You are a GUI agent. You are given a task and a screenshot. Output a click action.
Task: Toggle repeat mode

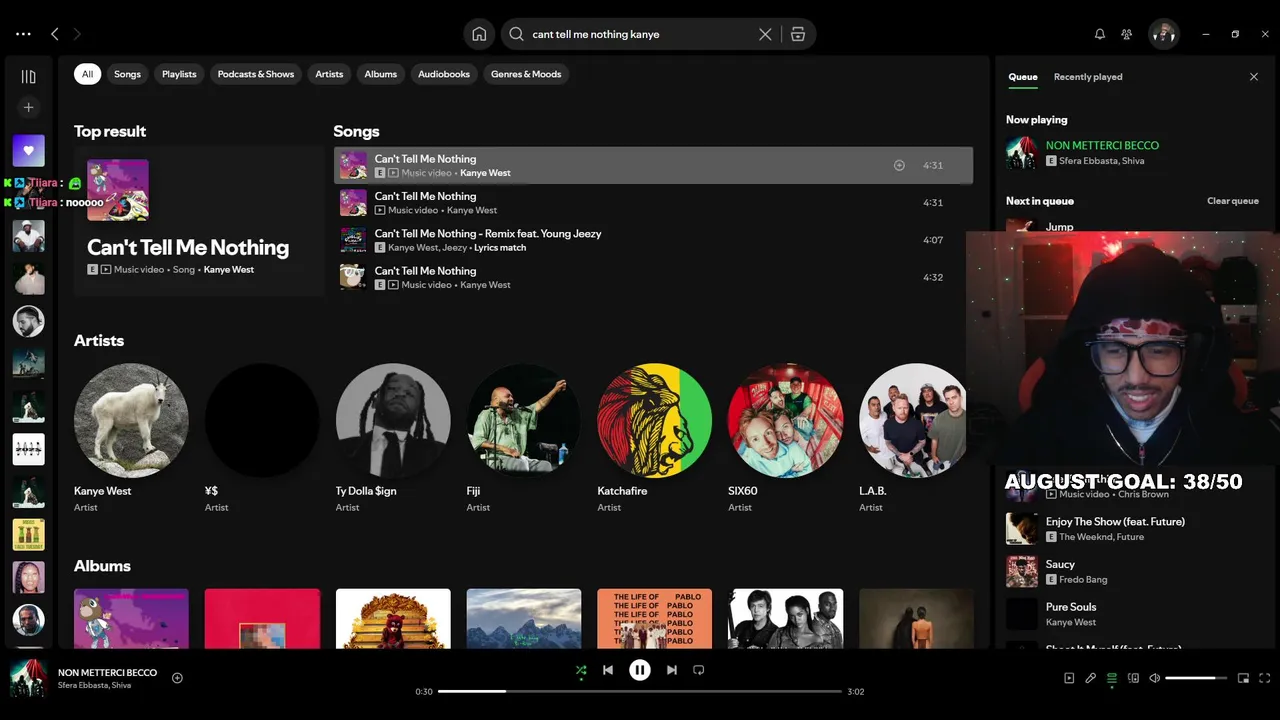click(699, 670)
